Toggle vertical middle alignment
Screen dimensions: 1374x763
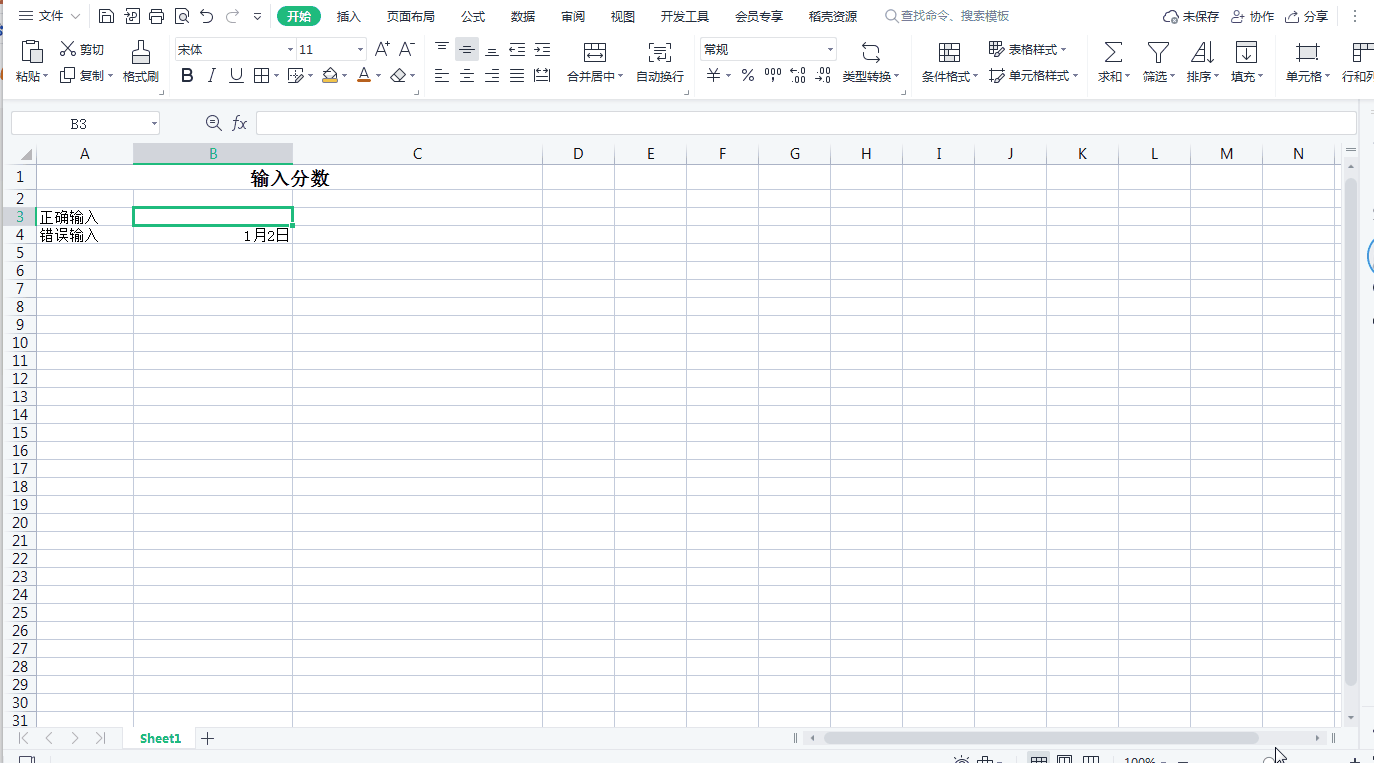467,49
